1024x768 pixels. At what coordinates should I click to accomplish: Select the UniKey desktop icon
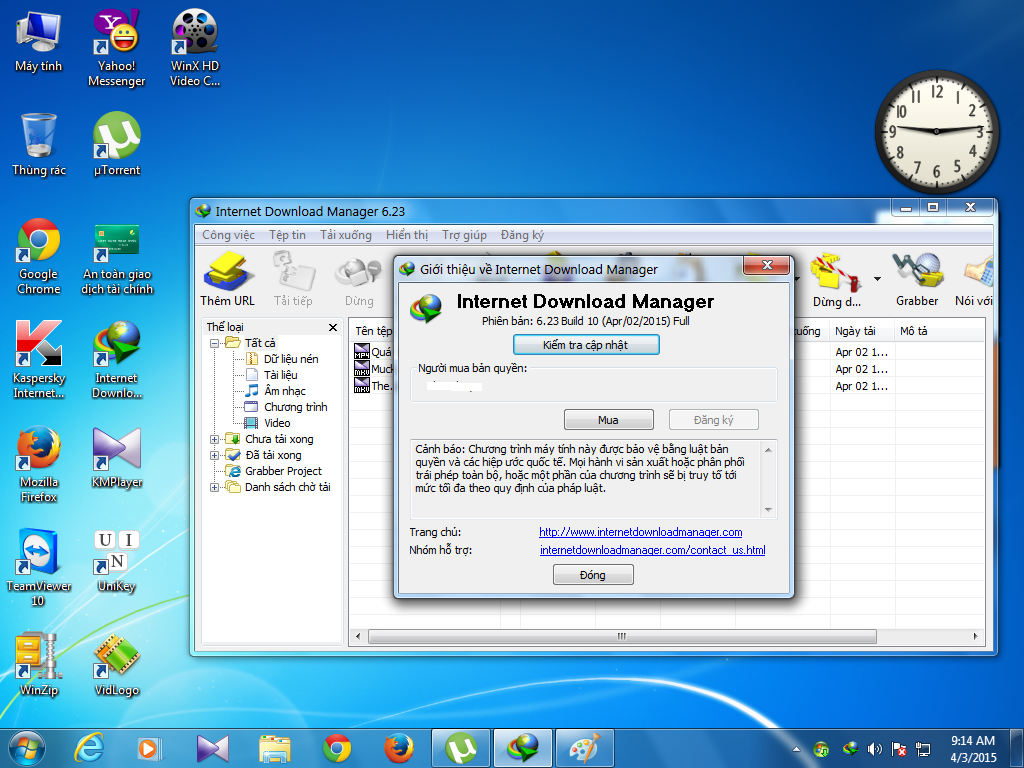pyautogui.click(x=117, y=561)
